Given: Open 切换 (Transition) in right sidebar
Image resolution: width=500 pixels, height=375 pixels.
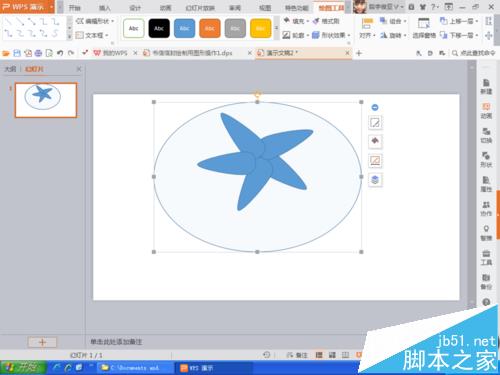Looking at the screenshot, I should [x=486, y=135].
